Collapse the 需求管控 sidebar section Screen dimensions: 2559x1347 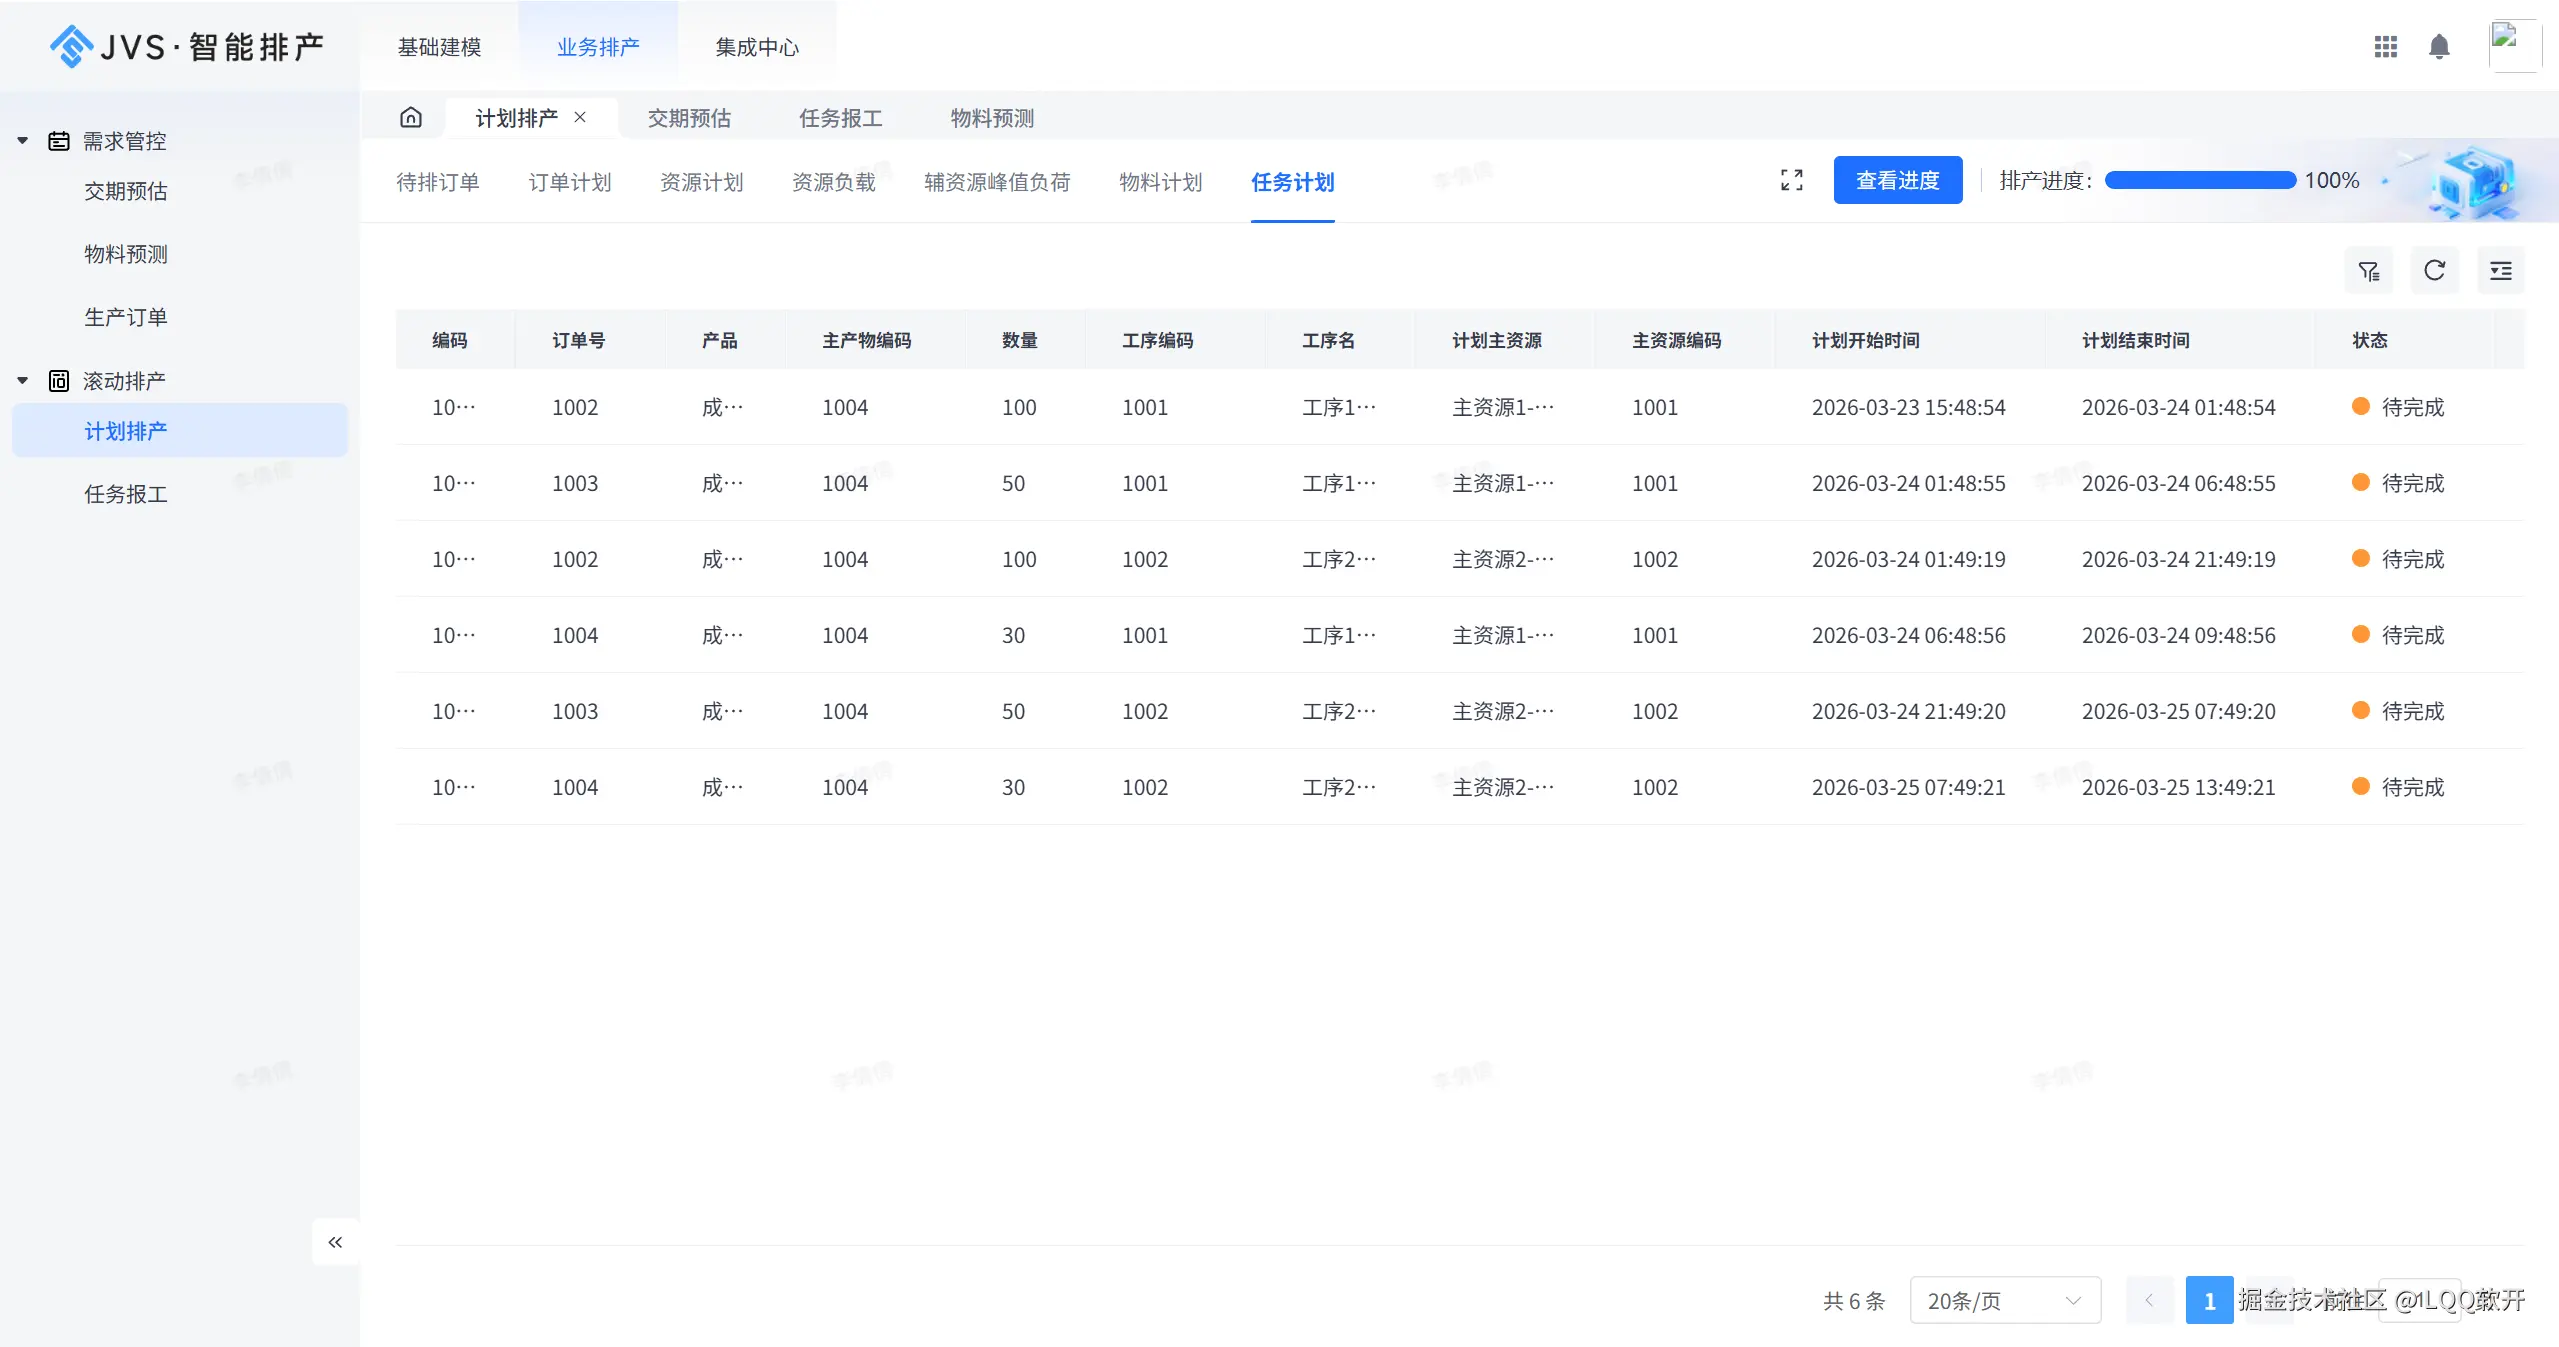tap(22, 140)
